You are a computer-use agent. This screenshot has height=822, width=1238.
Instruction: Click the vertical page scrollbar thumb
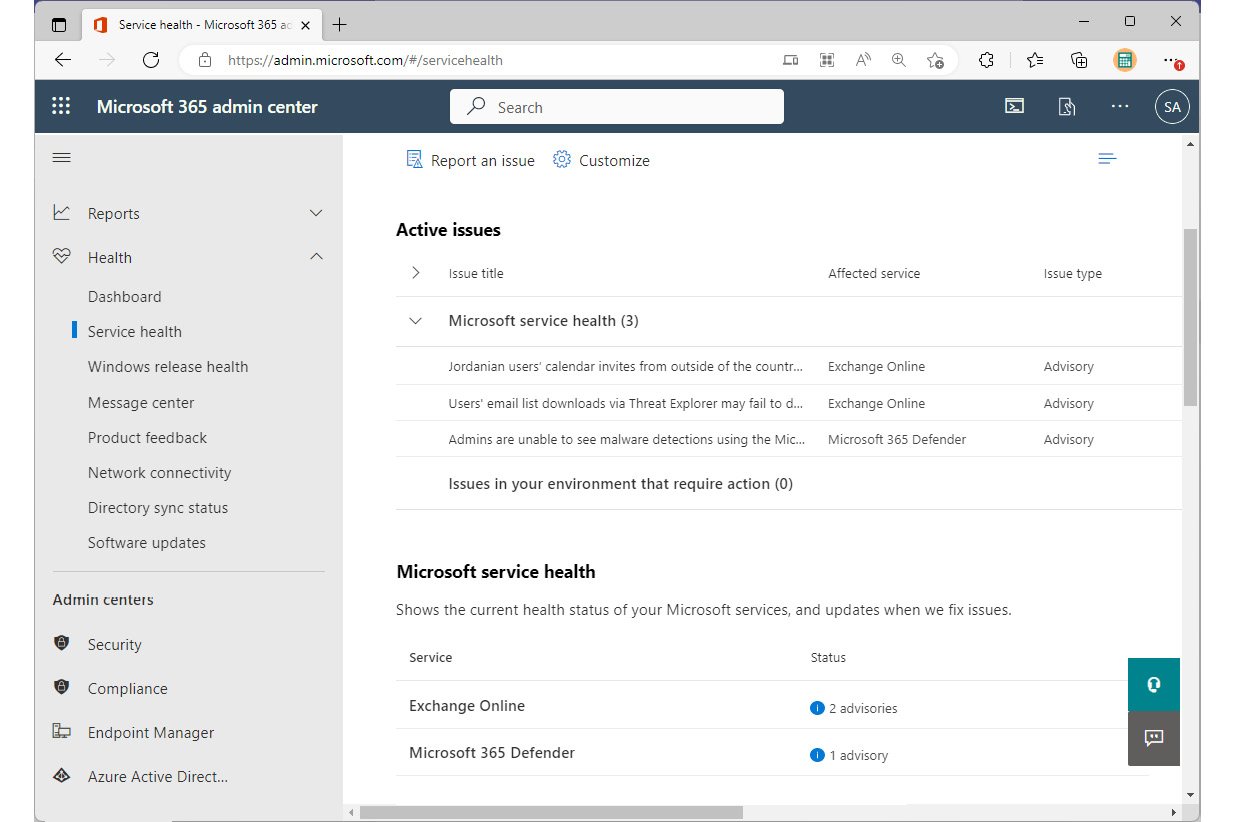(1190, 317)
